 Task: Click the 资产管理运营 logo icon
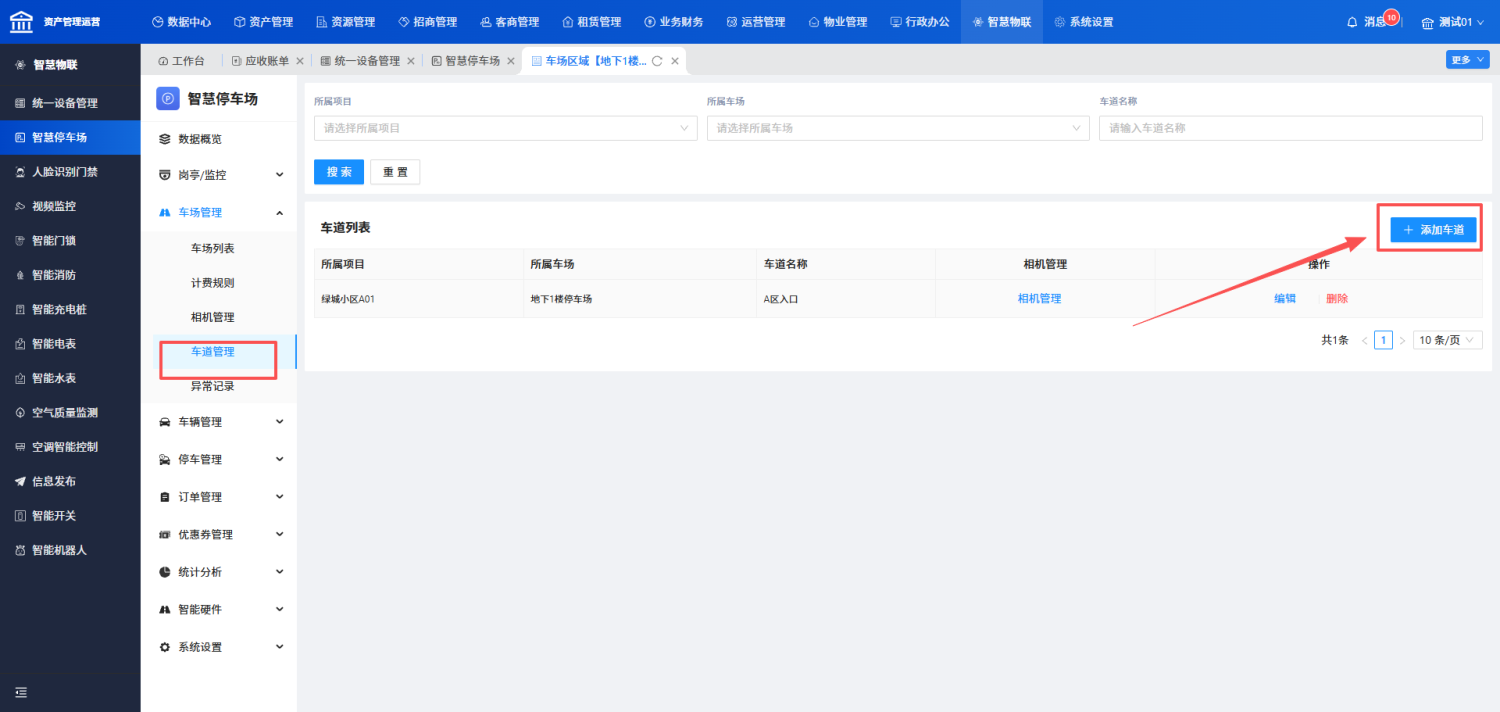coord(21,21)
